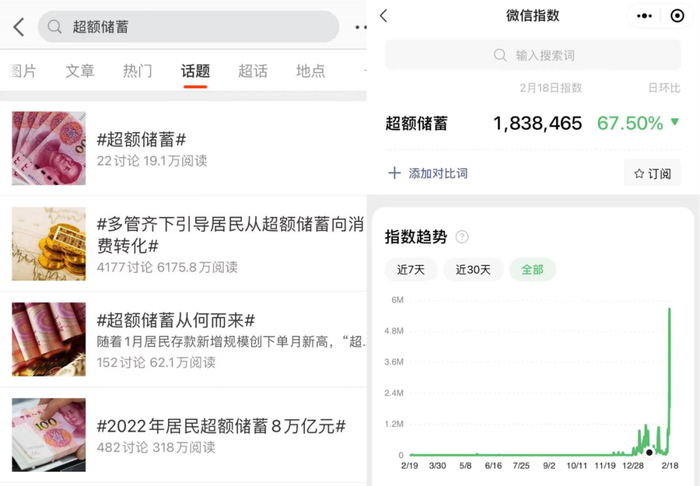Close mini program with the target circle icon
700x486 pixels.
click(x=677, y=16)
